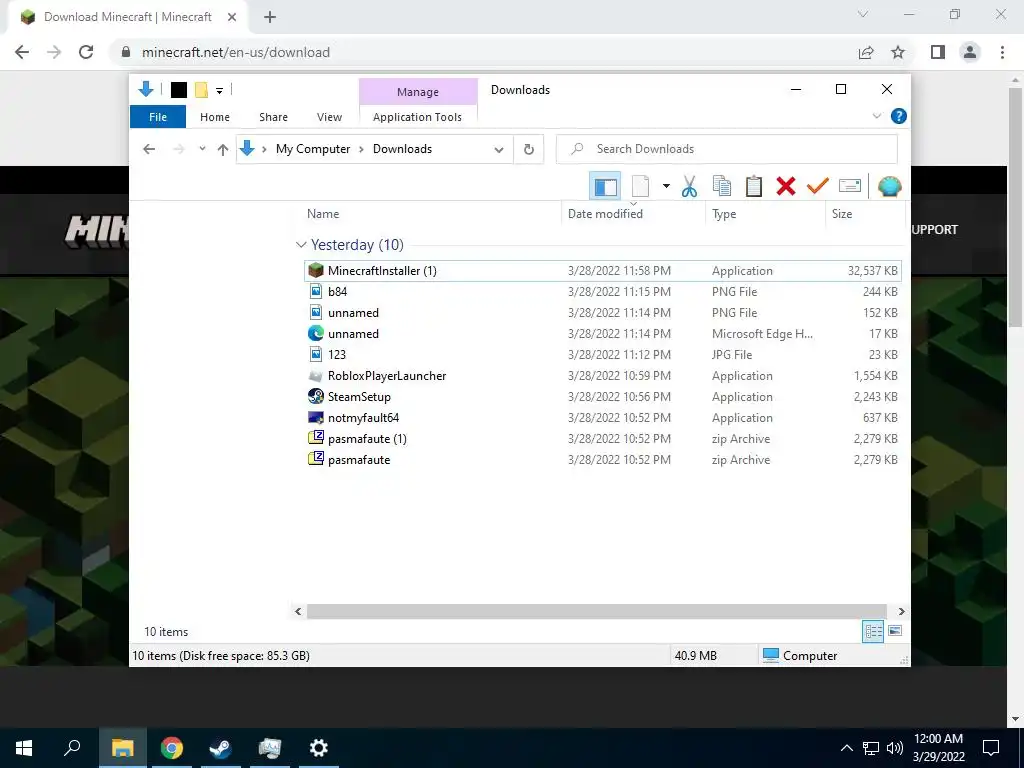The image size is (1024, 768).
Task: Click the orange checkmark Properties icon
Action: tap(817, 187)
